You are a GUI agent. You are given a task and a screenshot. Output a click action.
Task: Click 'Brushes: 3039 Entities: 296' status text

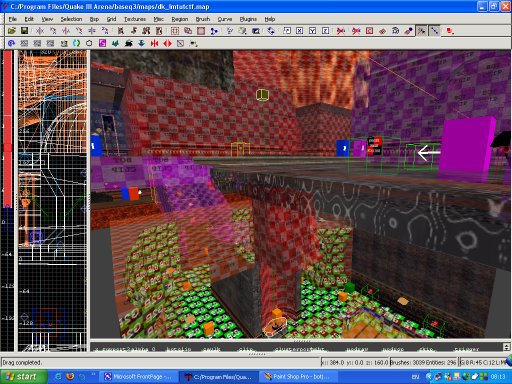tap(423, 362)
